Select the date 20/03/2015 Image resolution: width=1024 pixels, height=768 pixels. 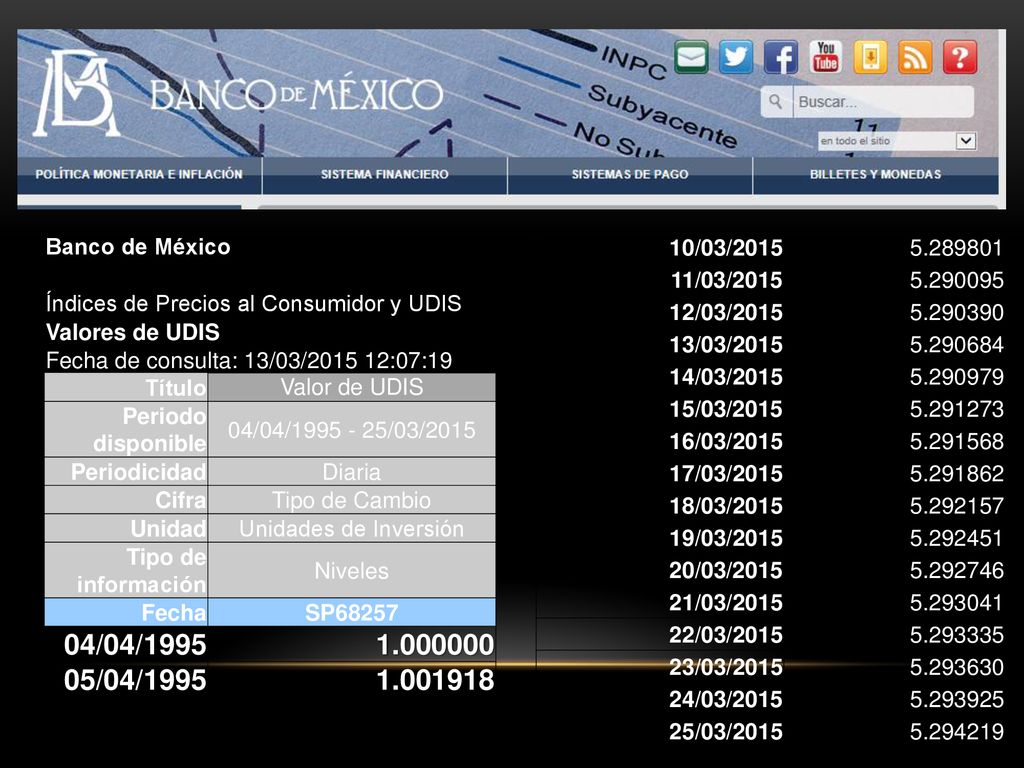[726, 570]
